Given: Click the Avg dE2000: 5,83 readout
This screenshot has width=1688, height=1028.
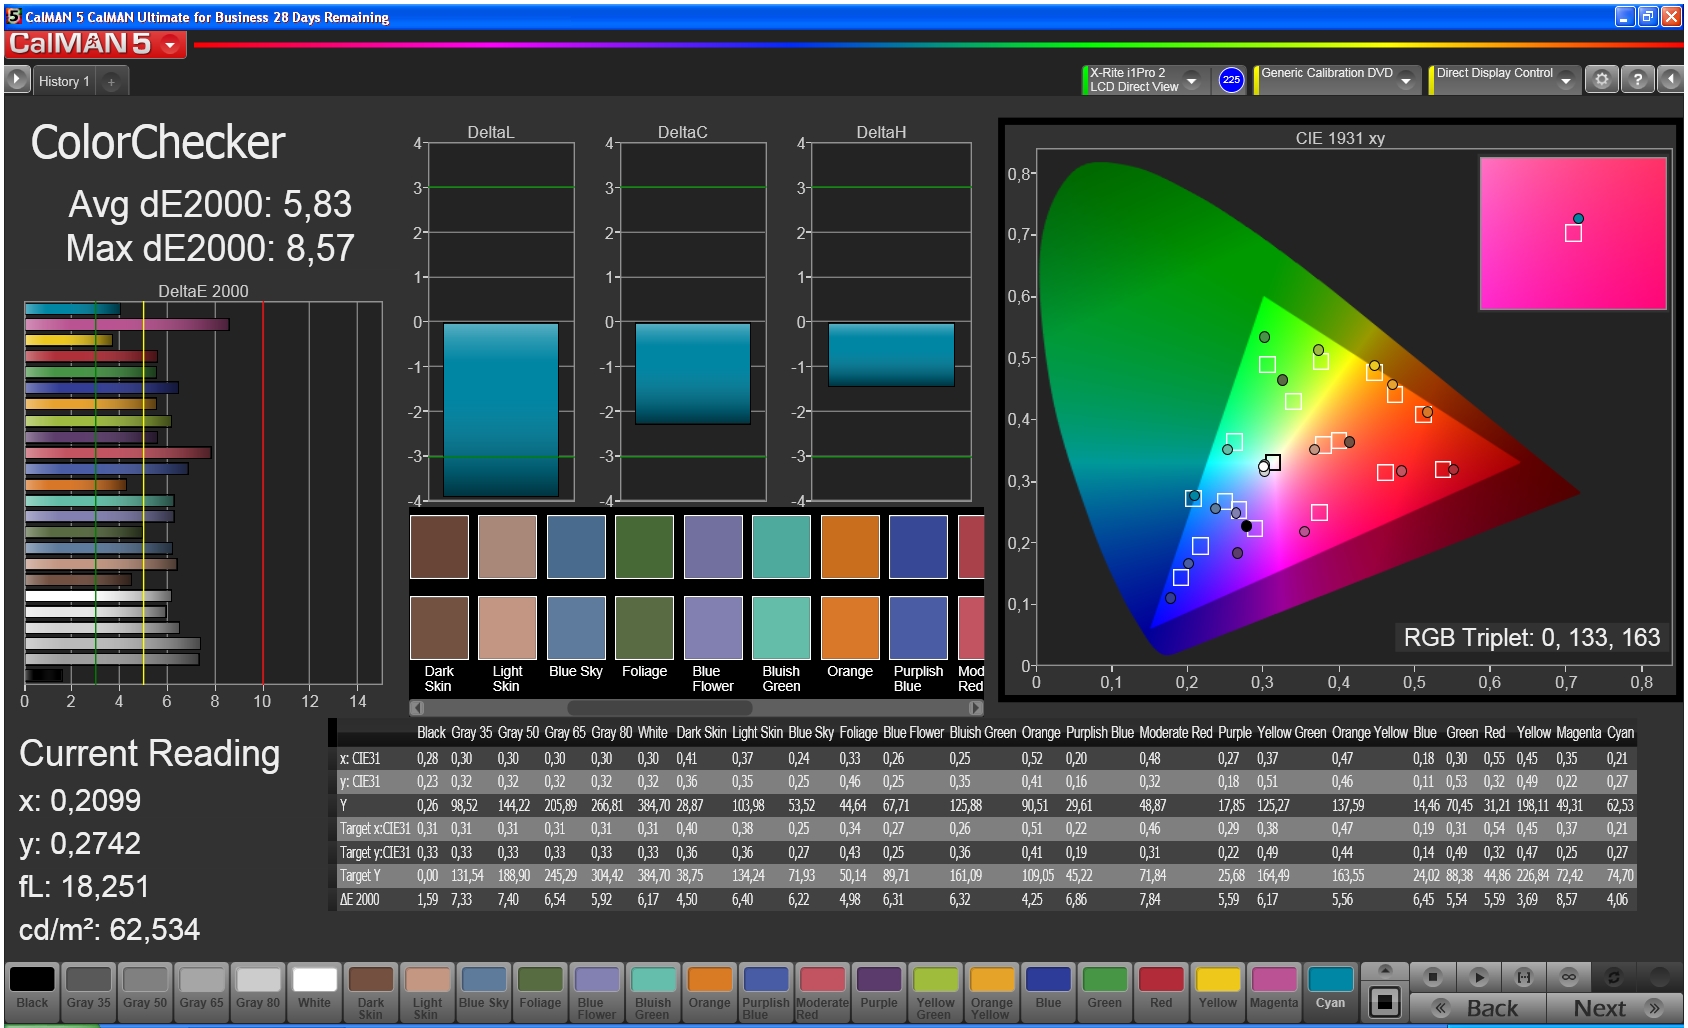Looking at the screenshot, I should pos(210,204).
